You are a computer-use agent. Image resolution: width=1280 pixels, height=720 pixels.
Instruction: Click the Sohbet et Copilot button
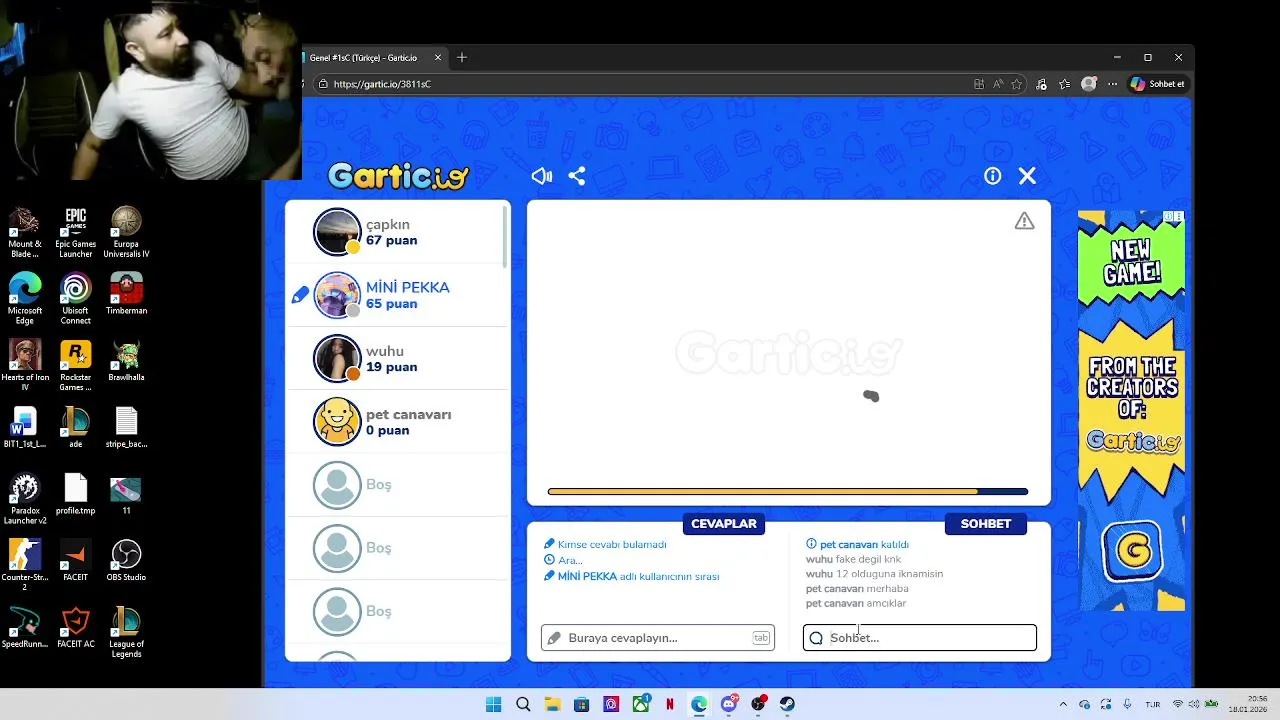point(1157,84)
